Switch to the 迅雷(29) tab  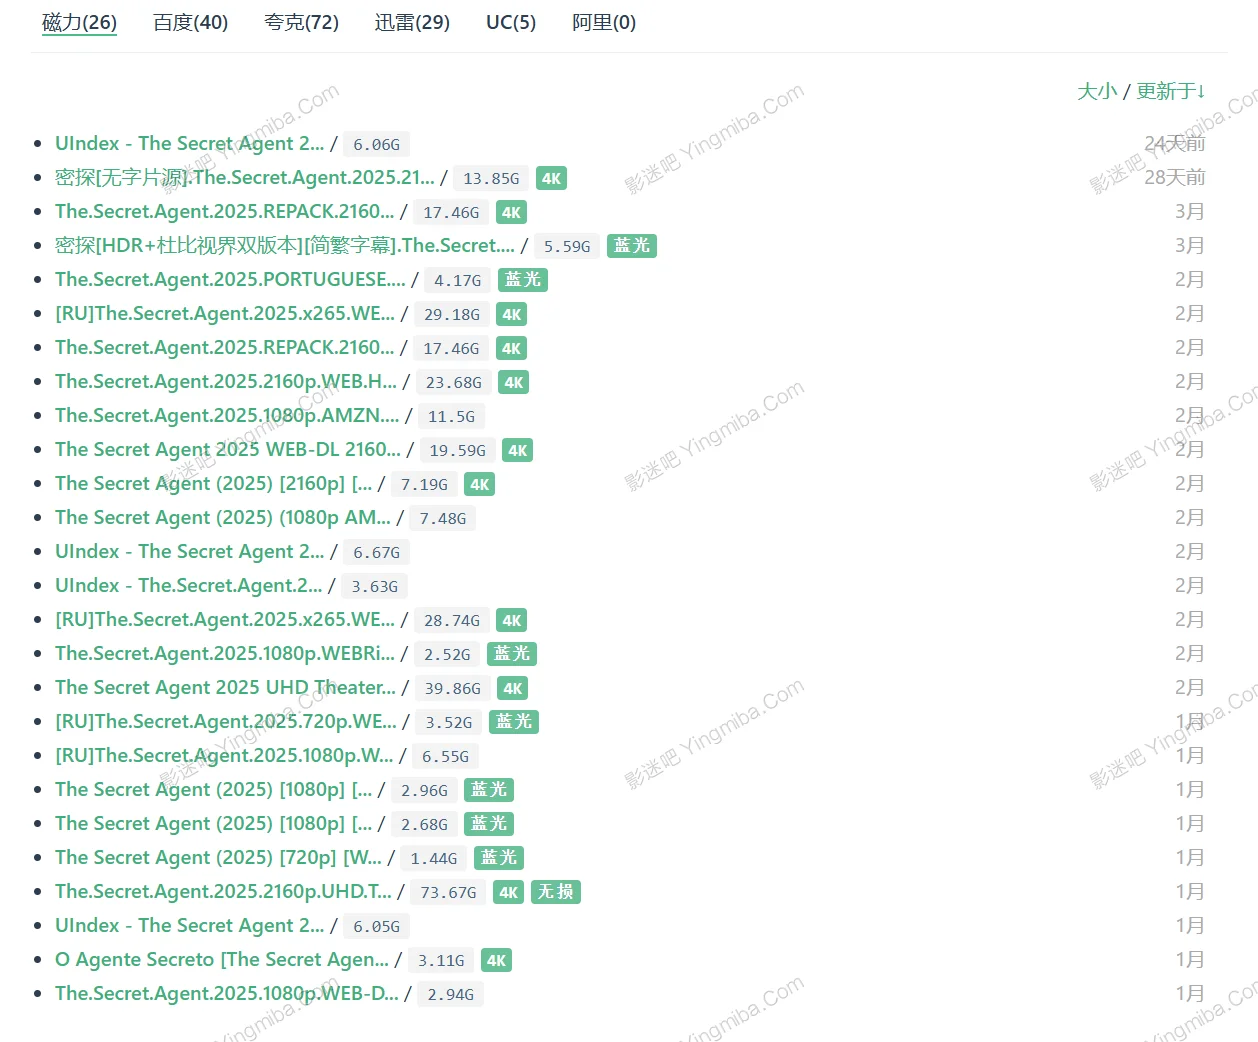pyautogui.click(x=411, y=22)
